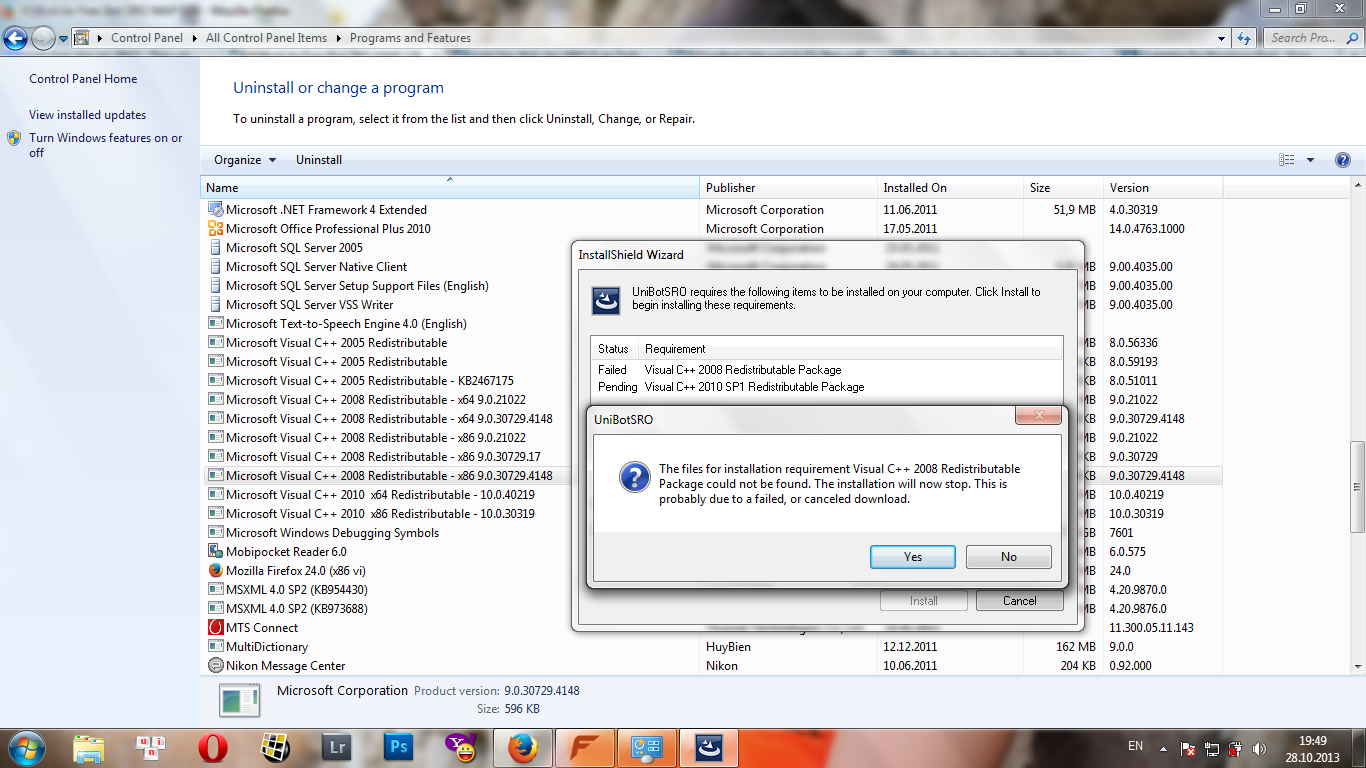Open the Windows Start menu
Screen dimensions: 1366x768
(26, 747)
